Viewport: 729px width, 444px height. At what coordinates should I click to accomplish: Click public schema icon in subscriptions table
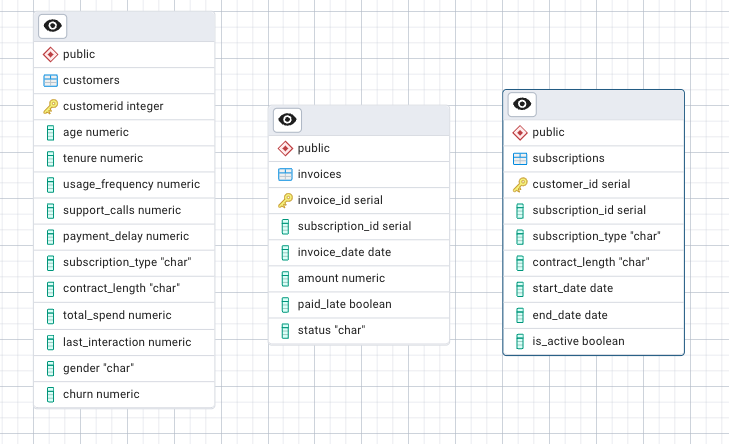(520, 132)
